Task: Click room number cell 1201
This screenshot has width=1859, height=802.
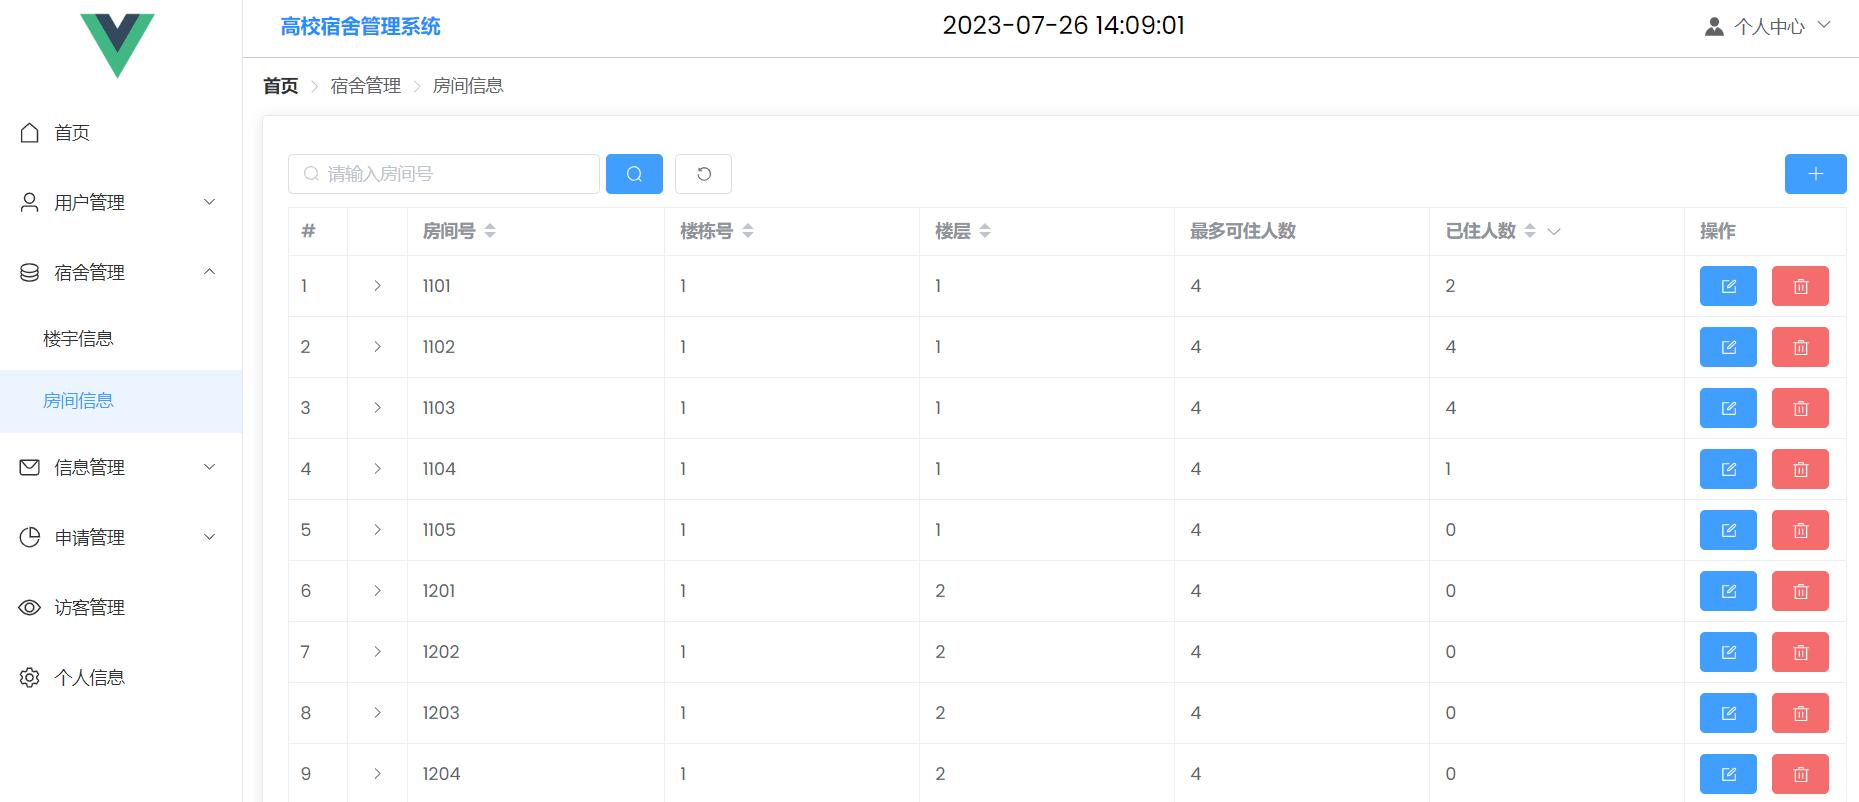Action: 439,591
